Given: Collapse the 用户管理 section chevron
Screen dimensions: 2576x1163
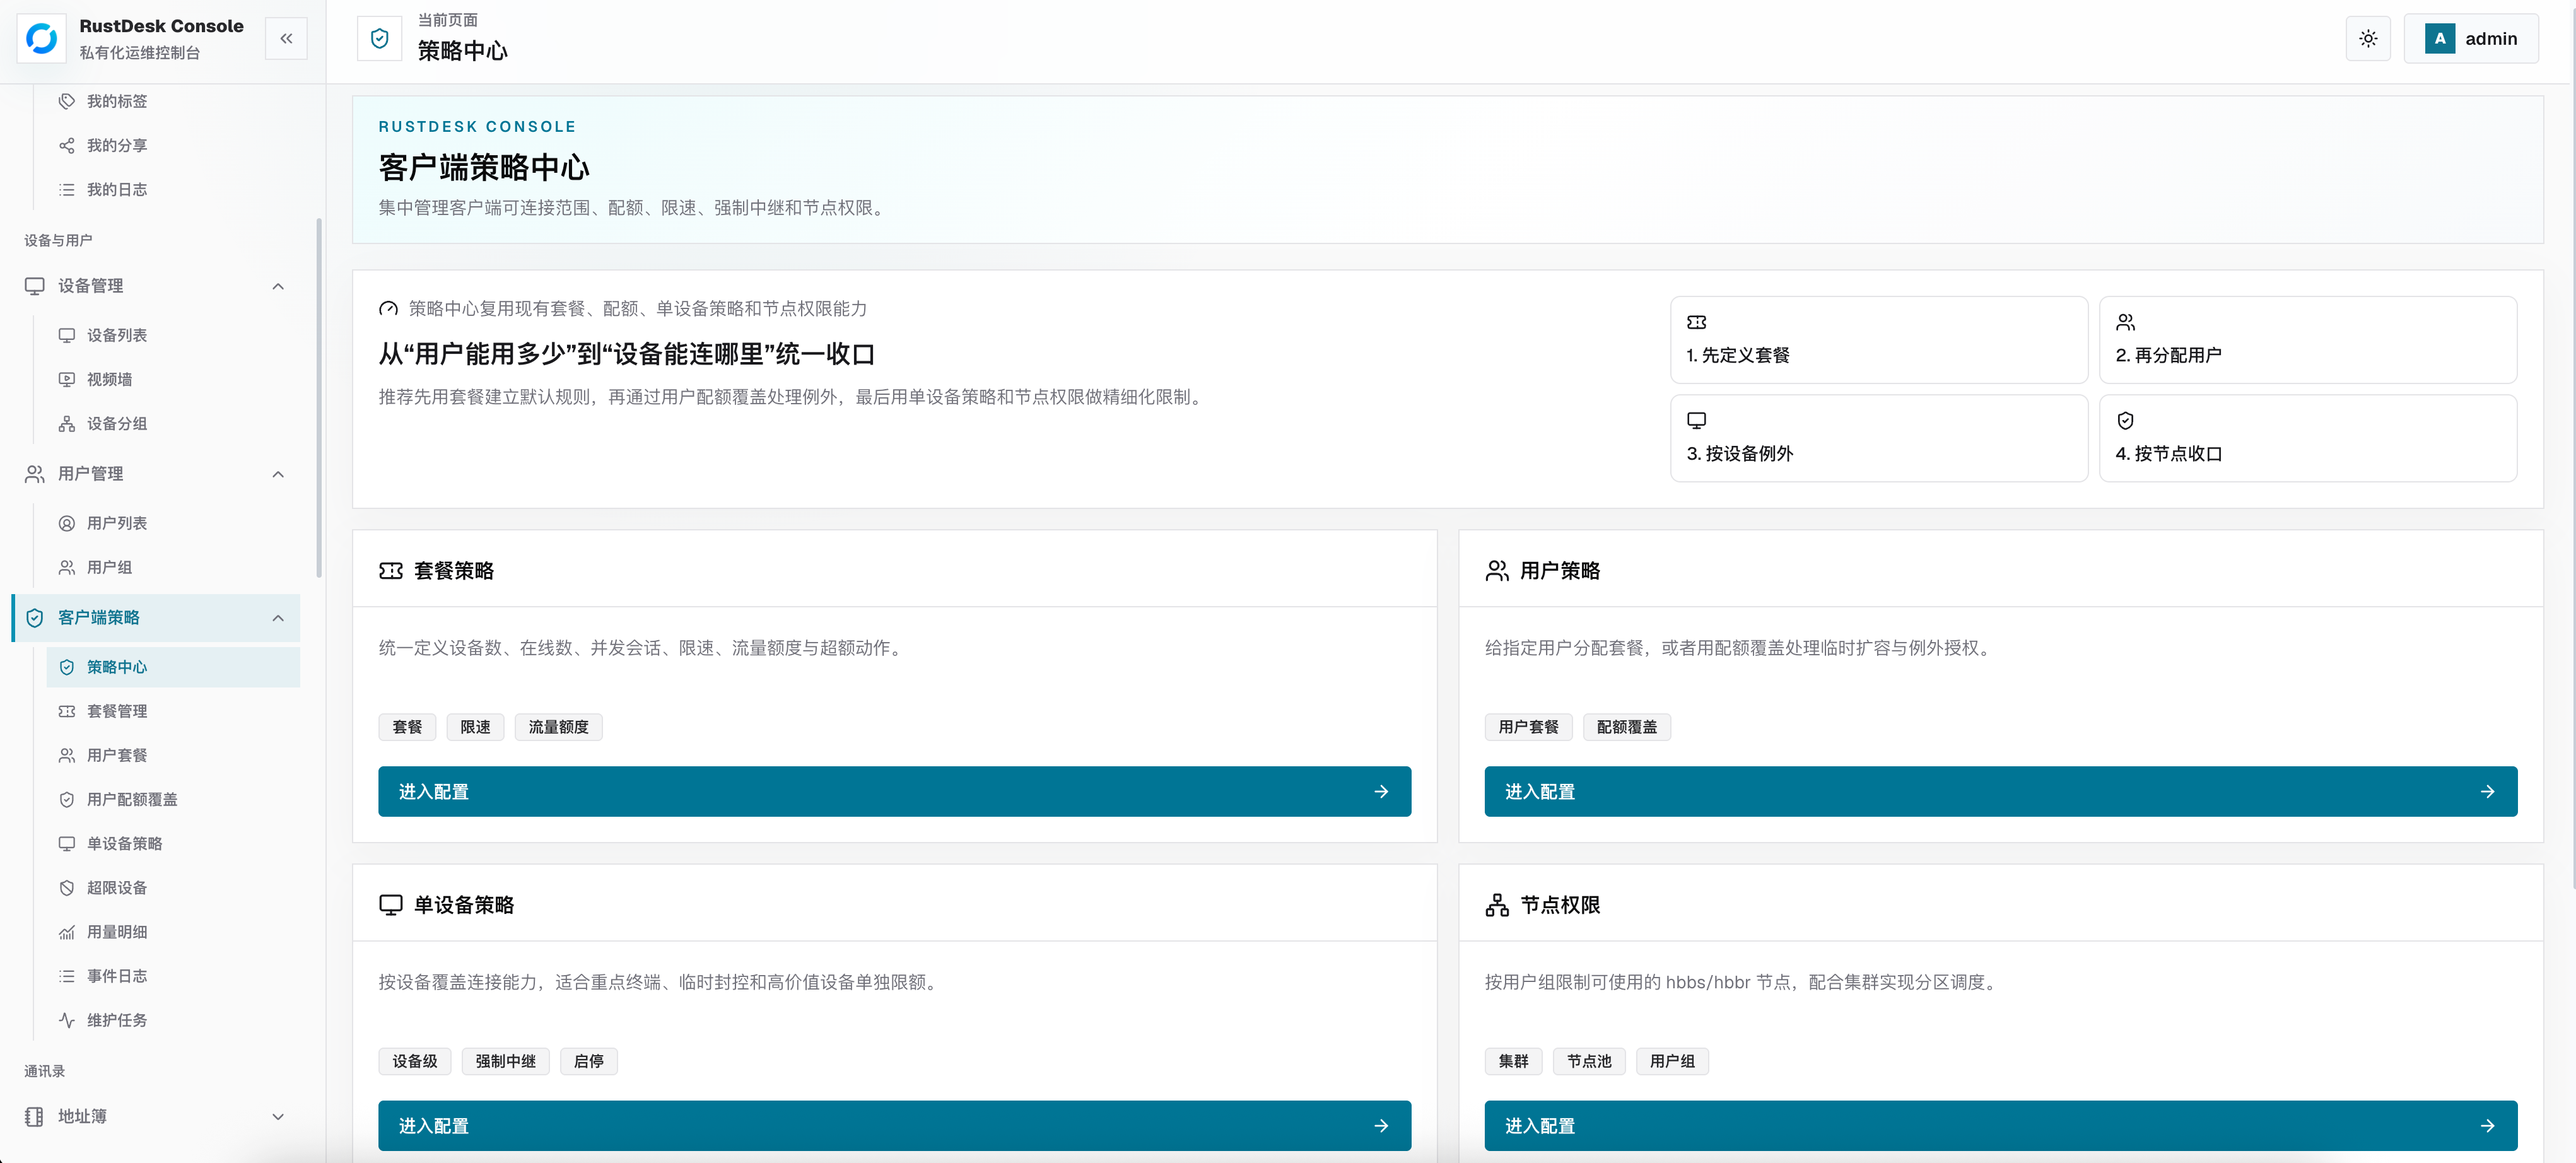Looking at the screenshot, I should point(278,474).
